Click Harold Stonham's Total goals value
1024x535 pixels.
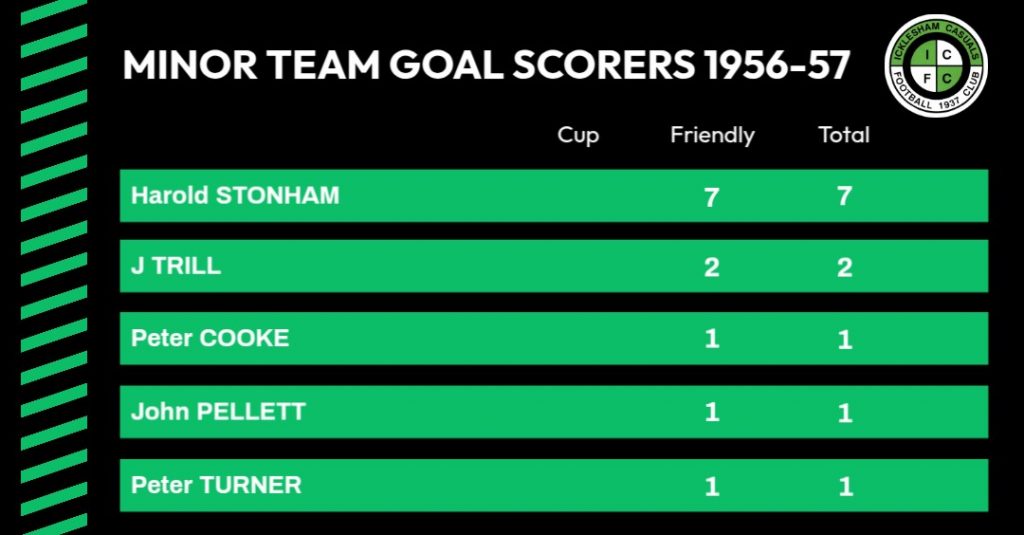845,196
